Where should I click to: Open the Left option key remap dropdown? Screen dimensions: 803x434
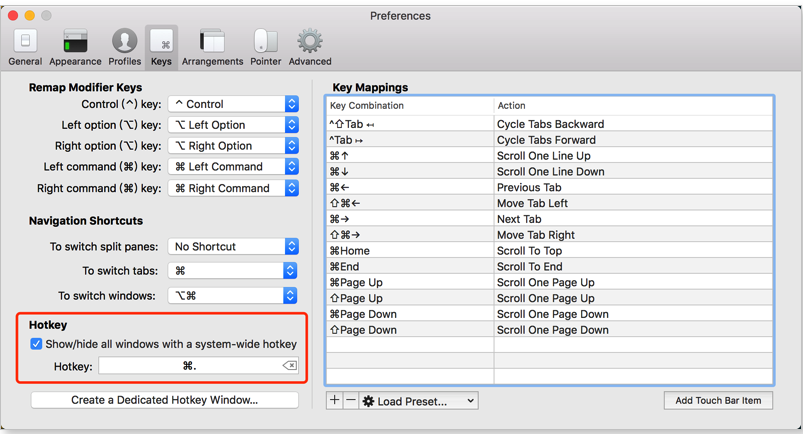pyautogui.click(x=234, y=125)
